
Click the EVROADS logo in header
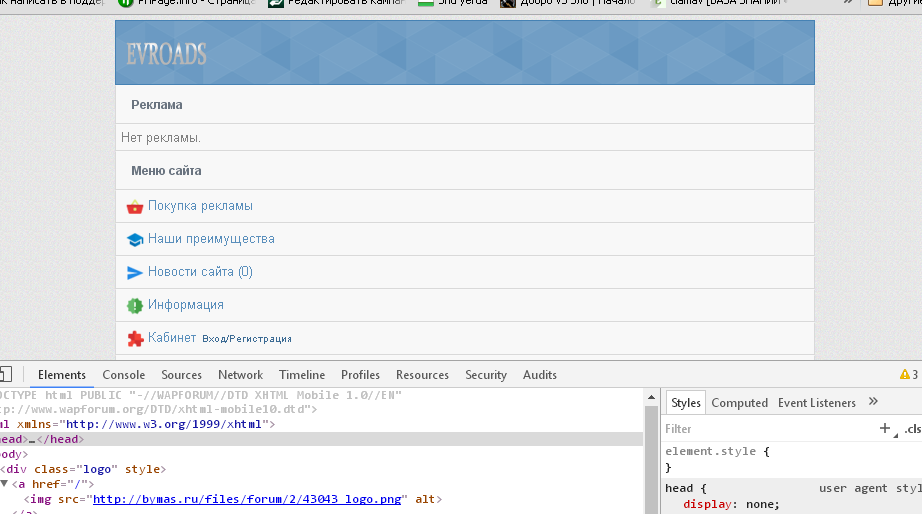166,54
